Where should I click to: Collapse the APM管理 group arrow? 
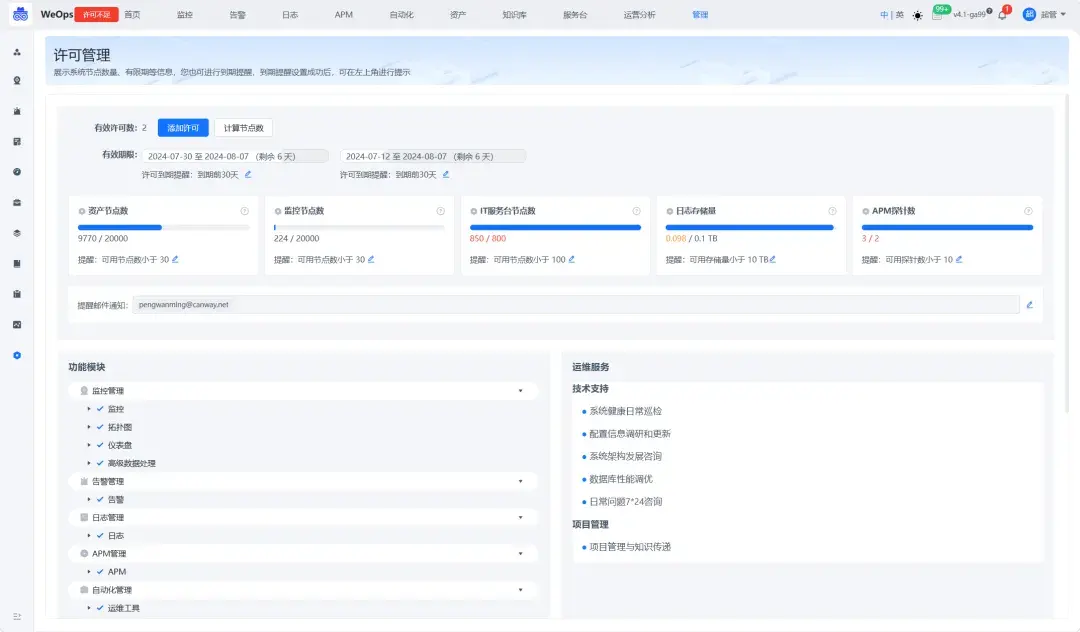click(x=521, y=554)
